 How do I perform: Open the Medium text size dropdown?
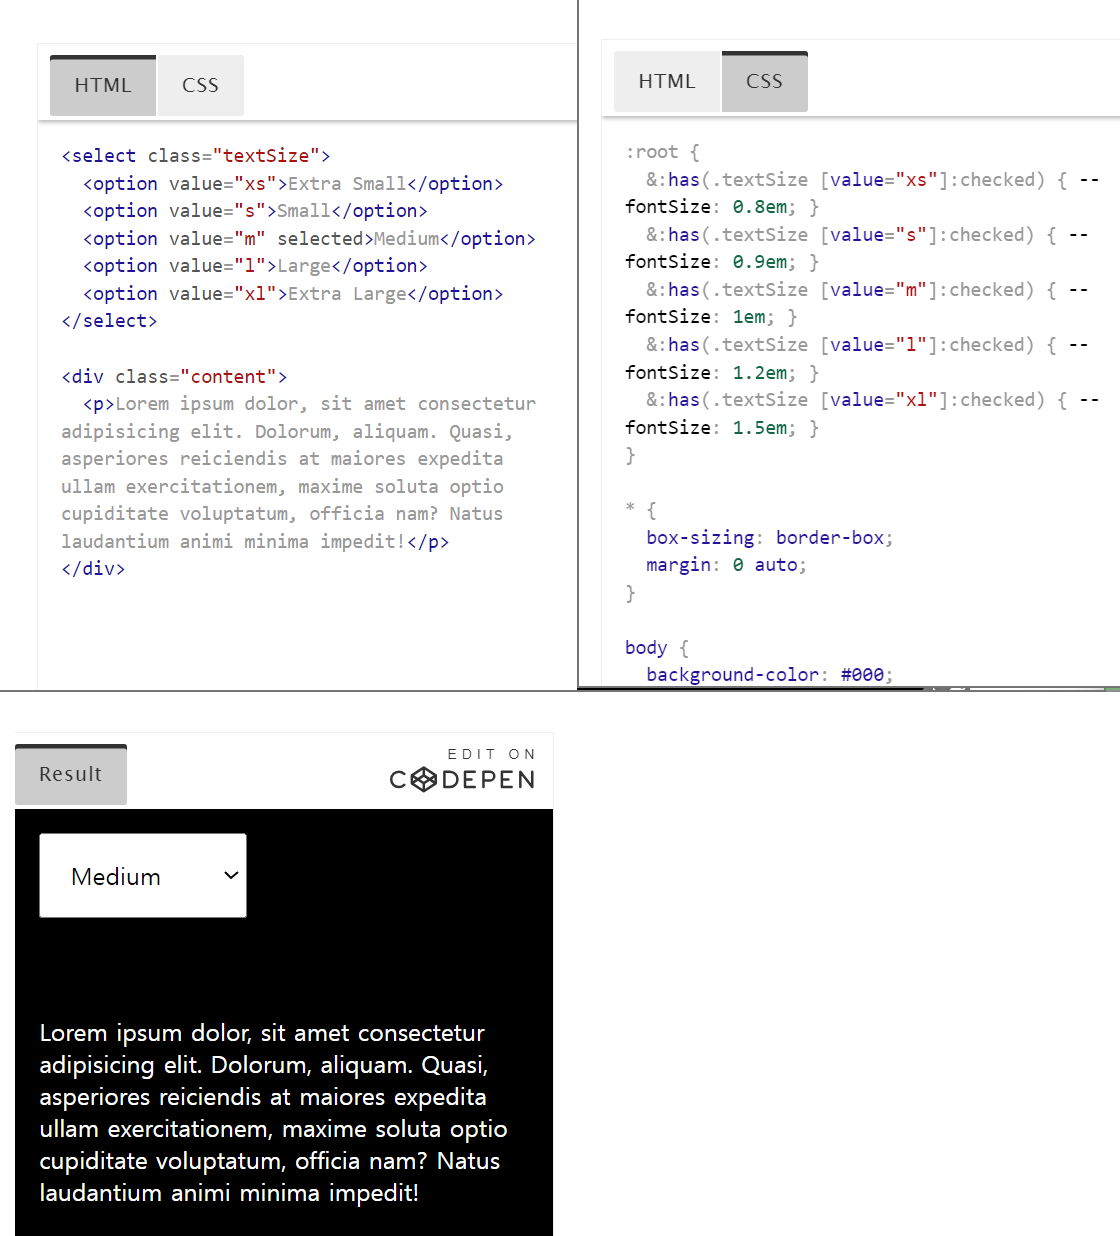click(143, 876)
